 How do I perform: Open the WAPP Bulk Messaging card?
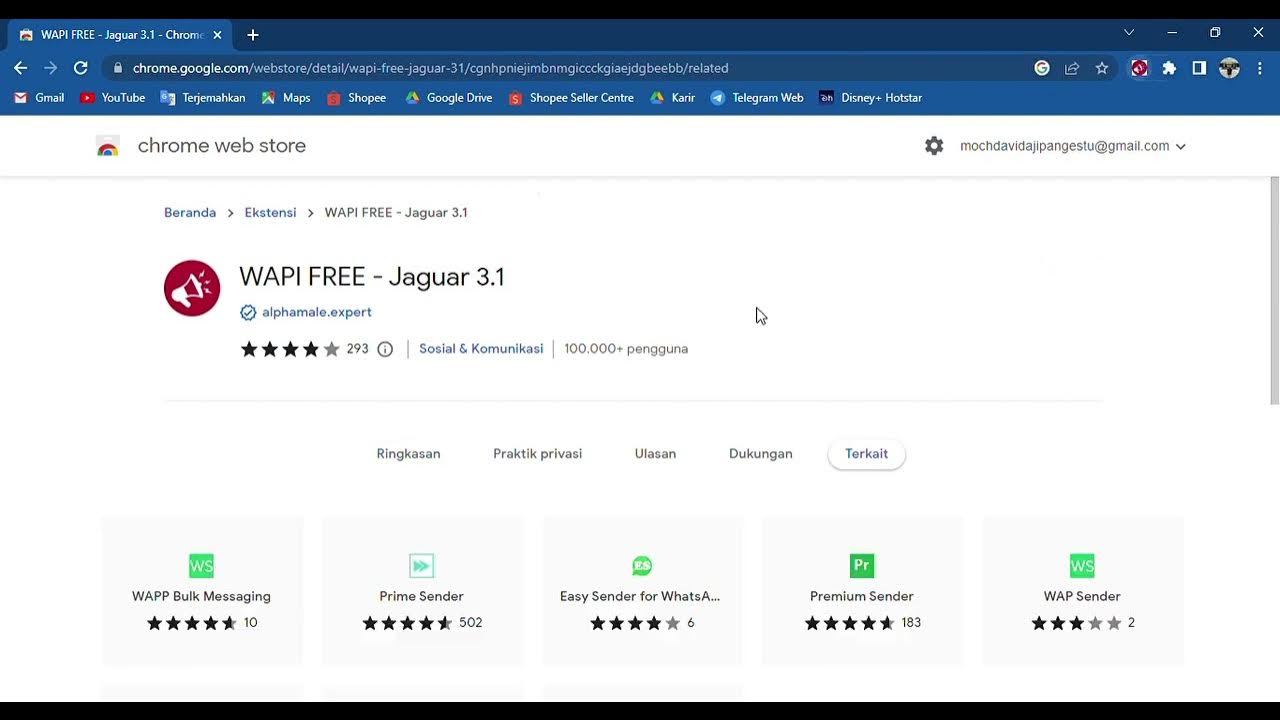(202, 591)
